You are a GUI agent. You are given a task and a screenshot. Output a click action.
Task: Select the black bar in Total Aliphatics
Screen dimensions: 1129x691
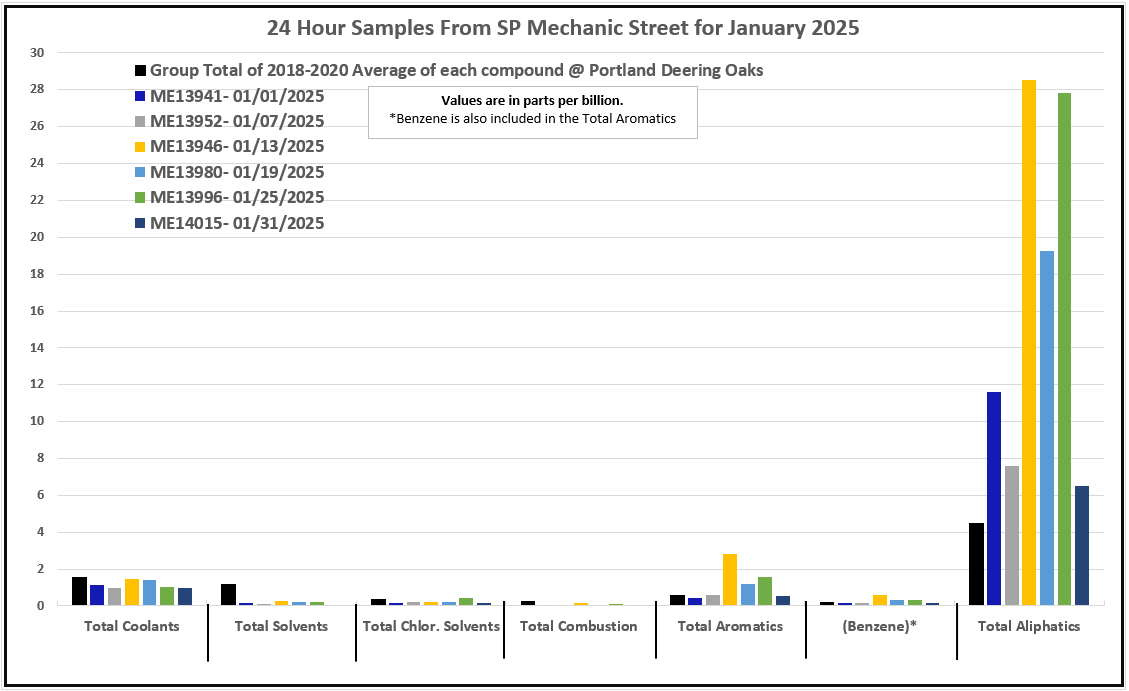click(976, 564)
